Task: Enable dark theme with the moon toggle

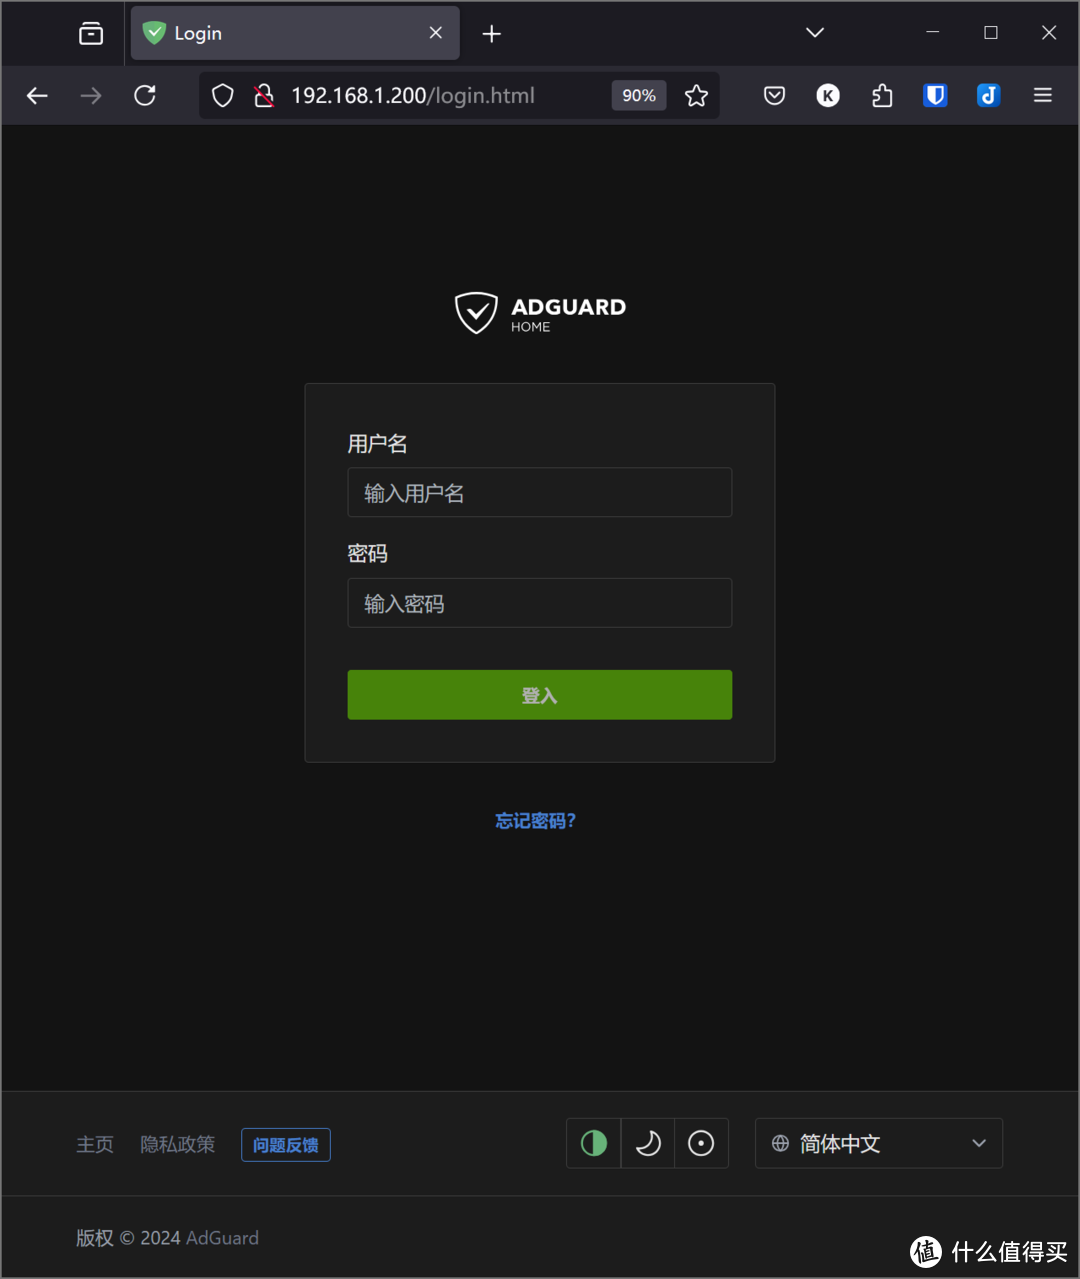Action: [647, 1143]
